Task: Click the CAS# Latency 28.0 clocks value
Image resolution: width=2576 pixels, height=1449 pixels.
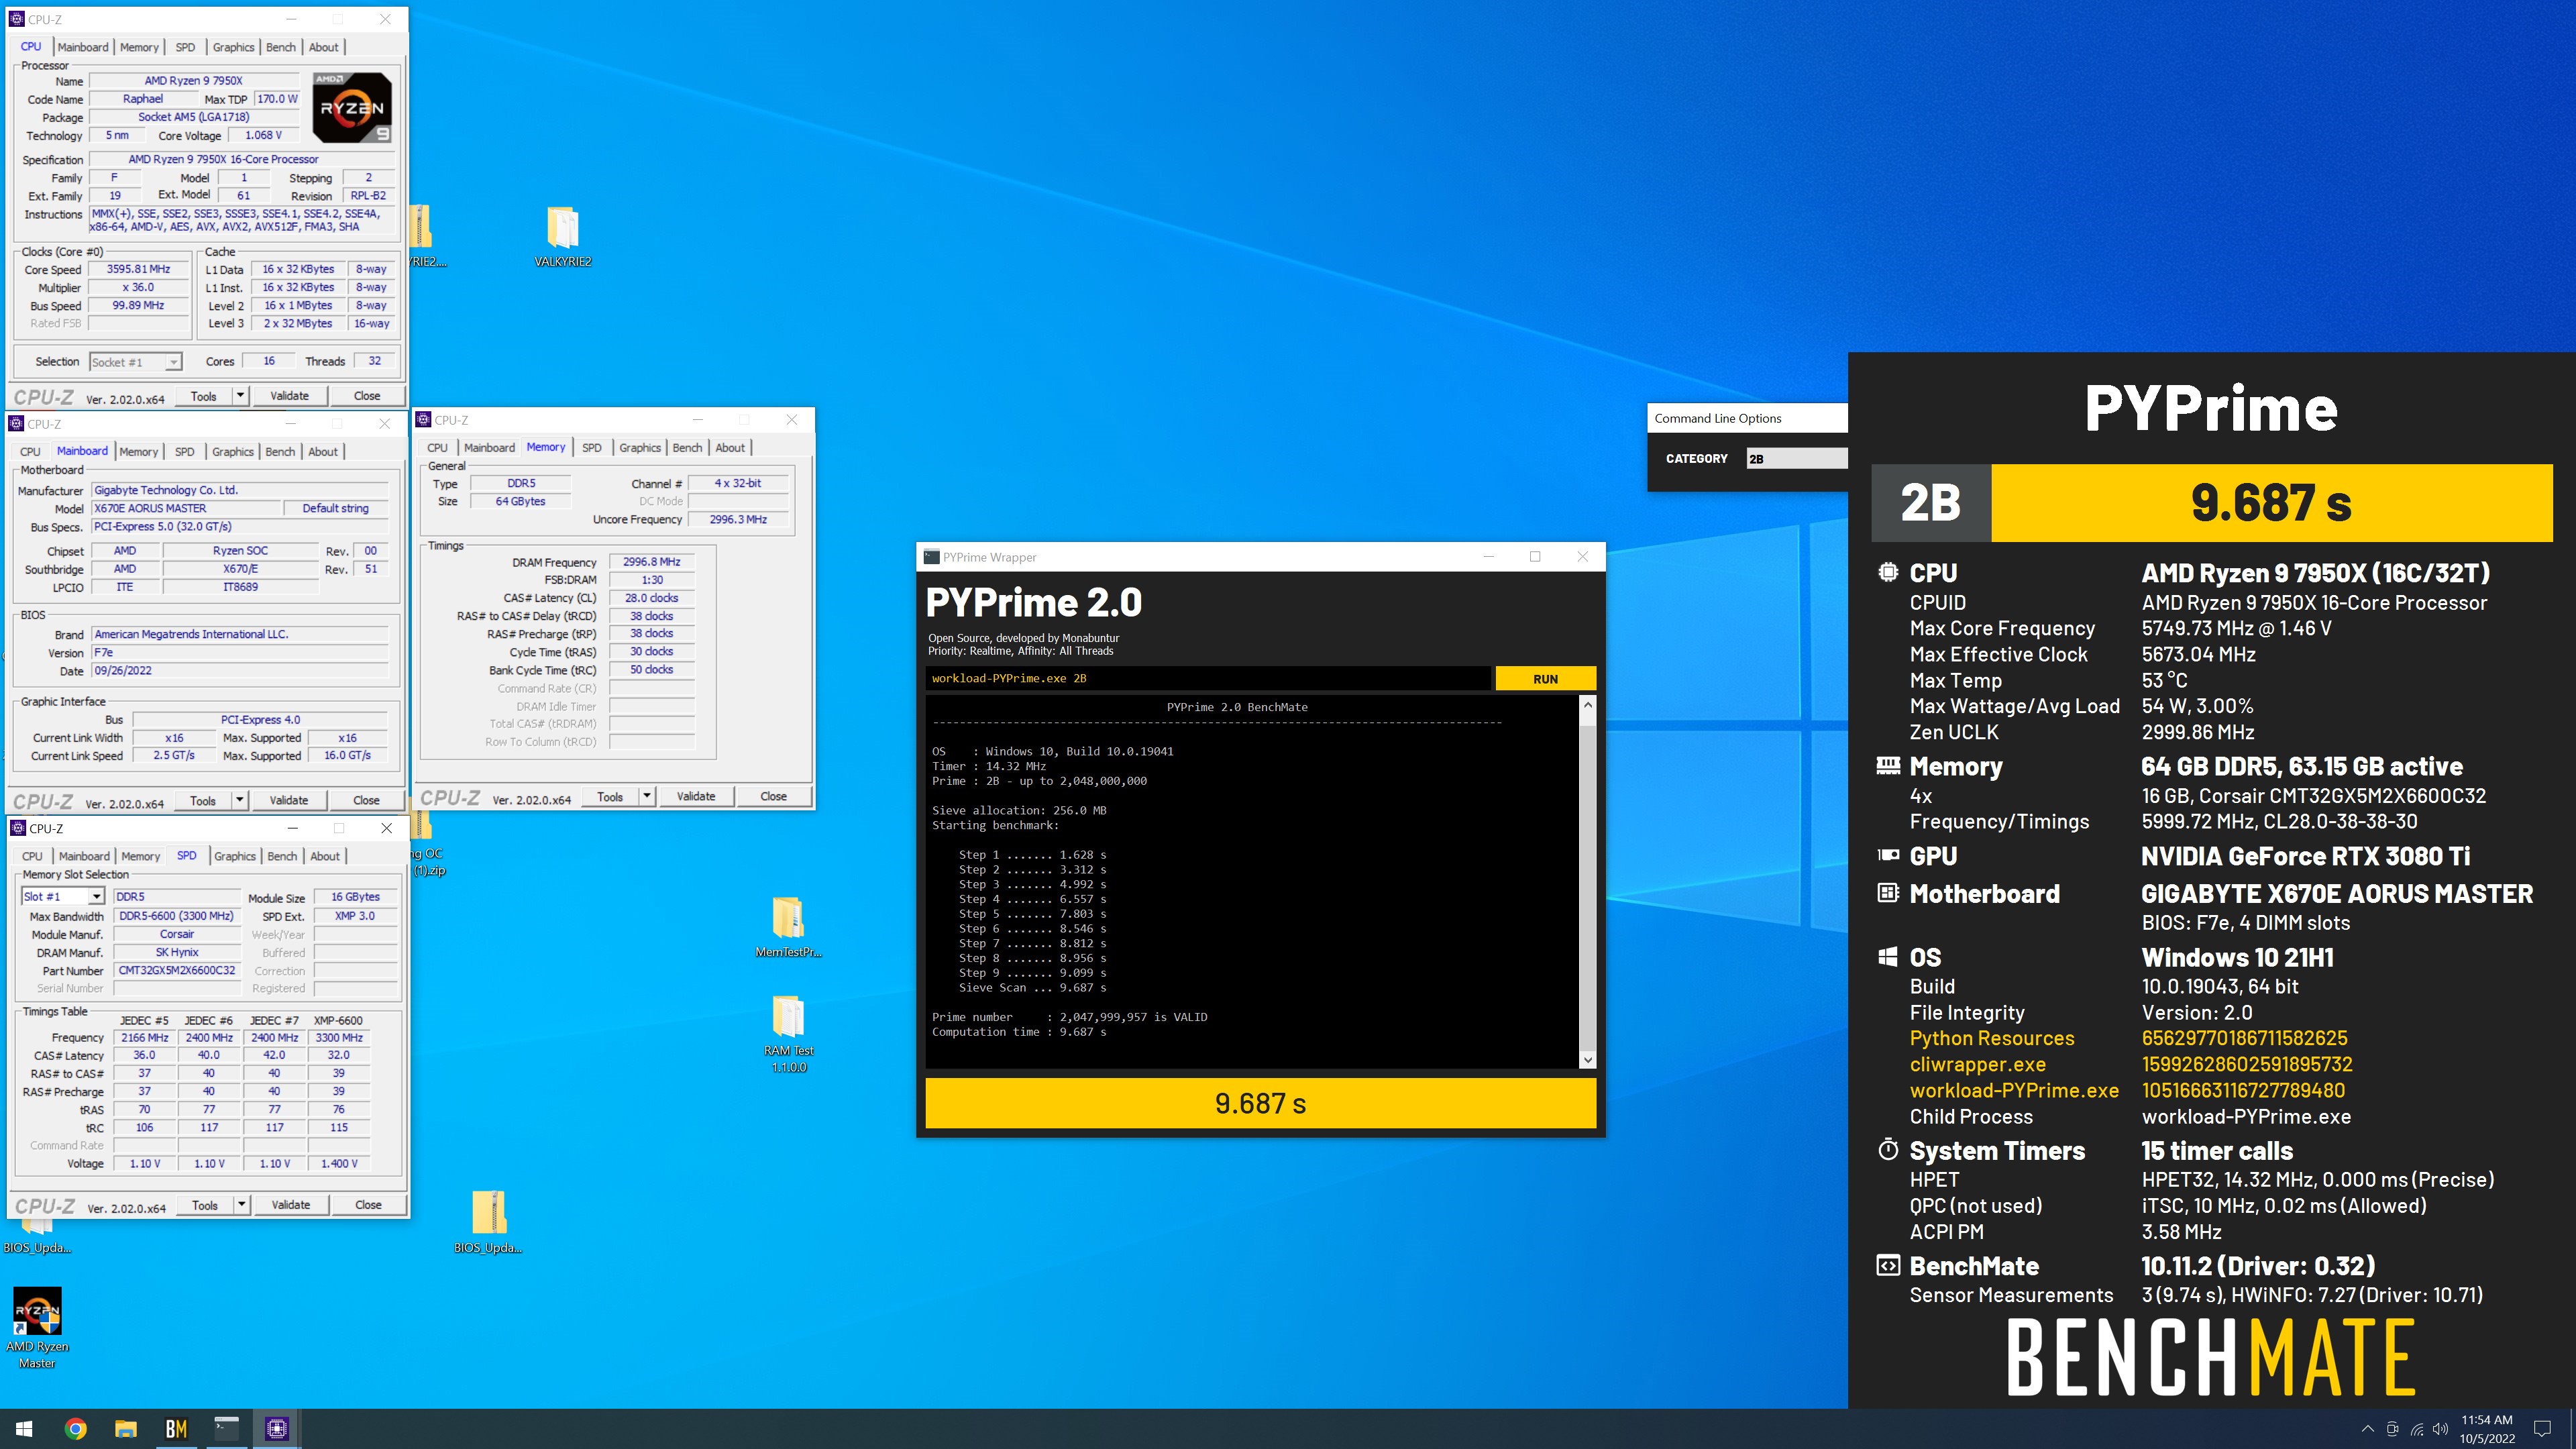Action: click(651, 598)
